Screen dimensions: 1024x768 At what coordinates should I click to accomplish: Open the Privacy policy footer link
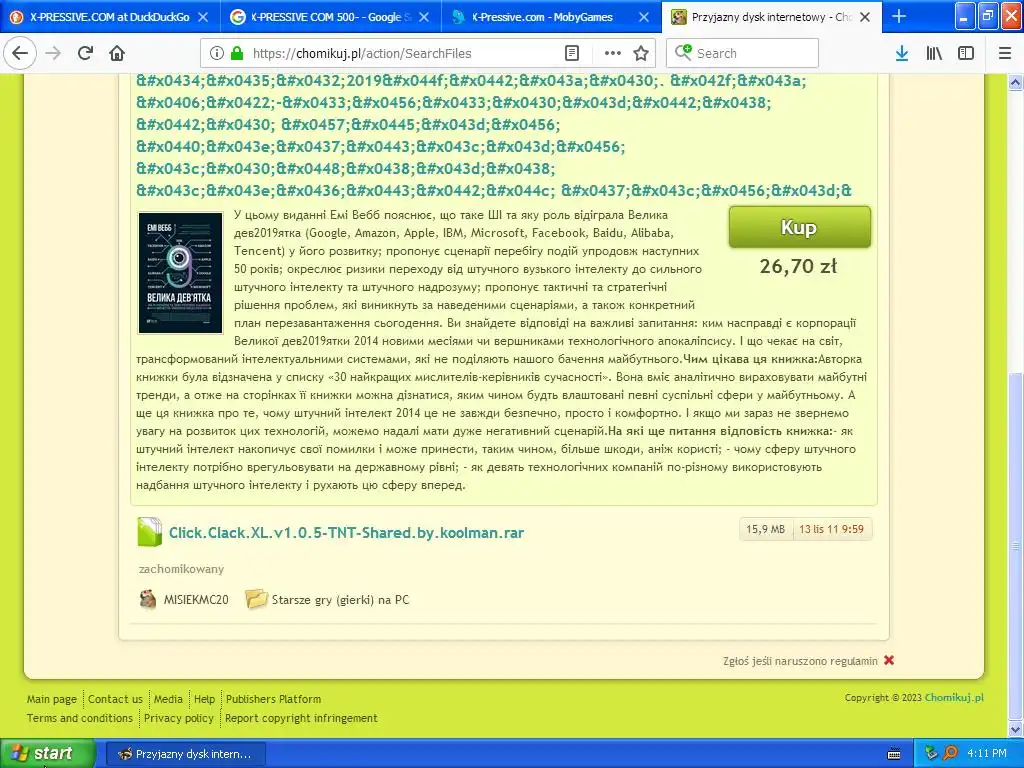[179, 718]
